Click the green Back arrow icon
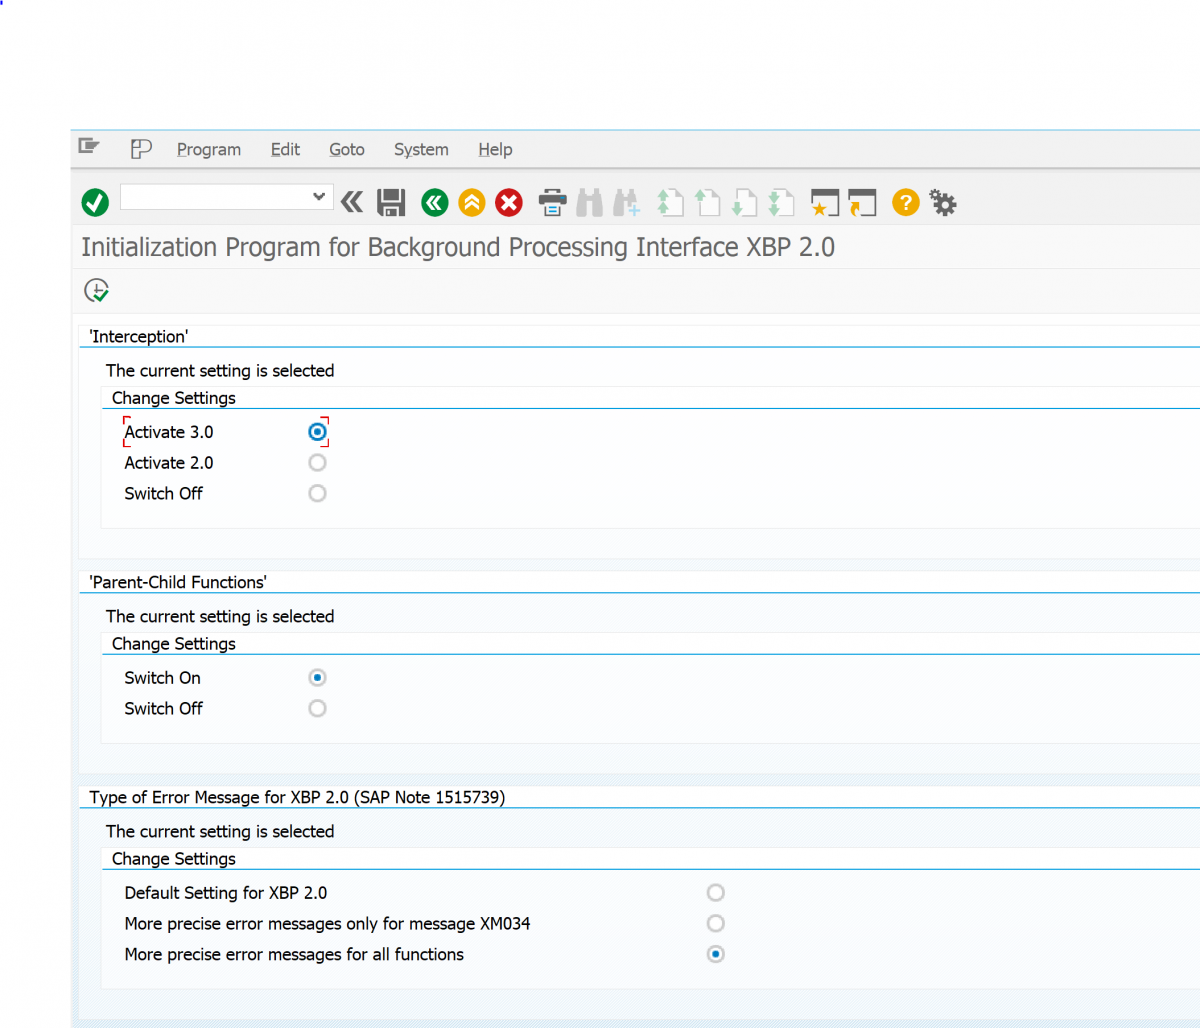The height and width of the screenshot is (1028, 1200). point(434,203)
